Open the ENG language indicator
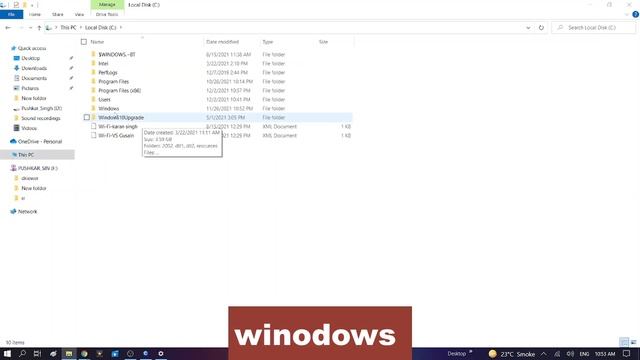The height and width of the screenshot is (360, 640). [x=584, y=354]
